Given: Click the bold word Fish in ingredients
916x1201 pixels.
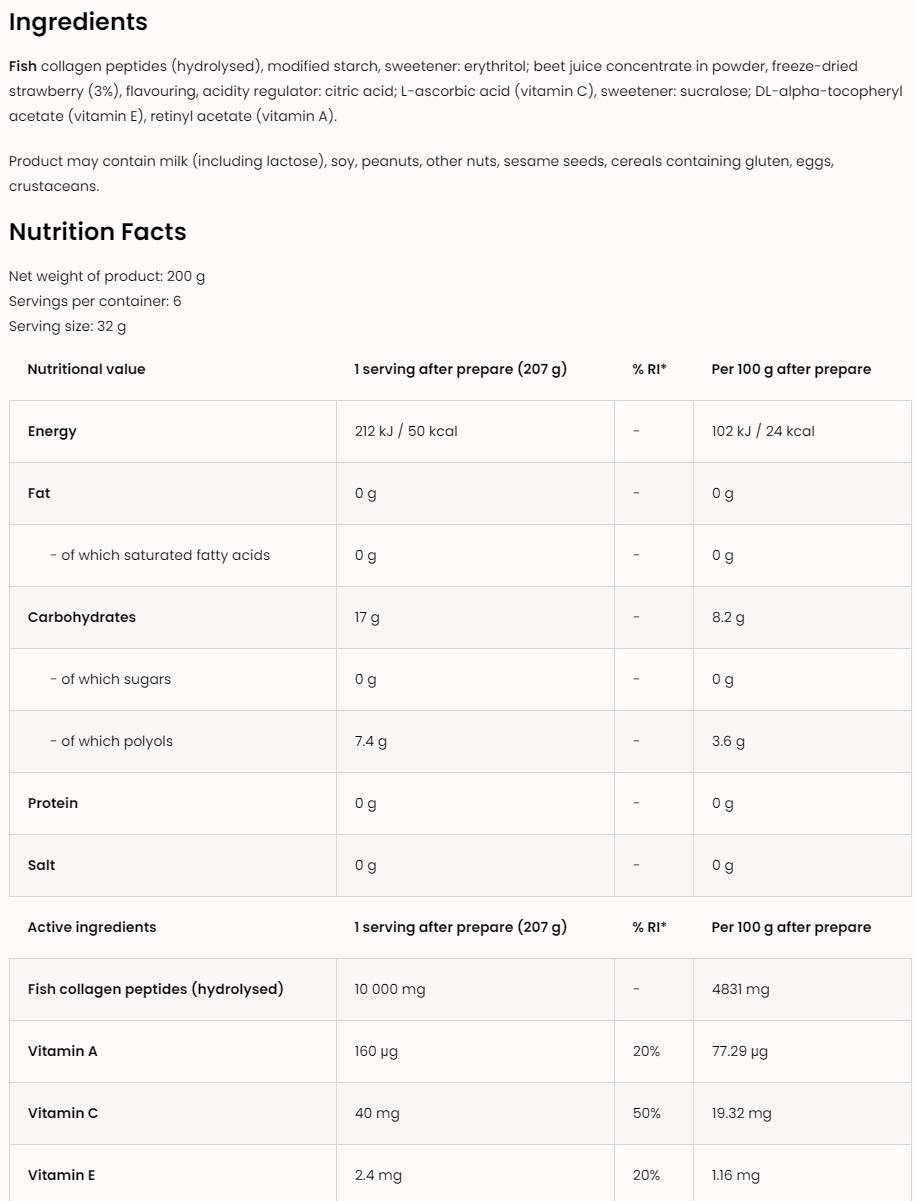Looking at the screenshot, I should pos(23,66).
